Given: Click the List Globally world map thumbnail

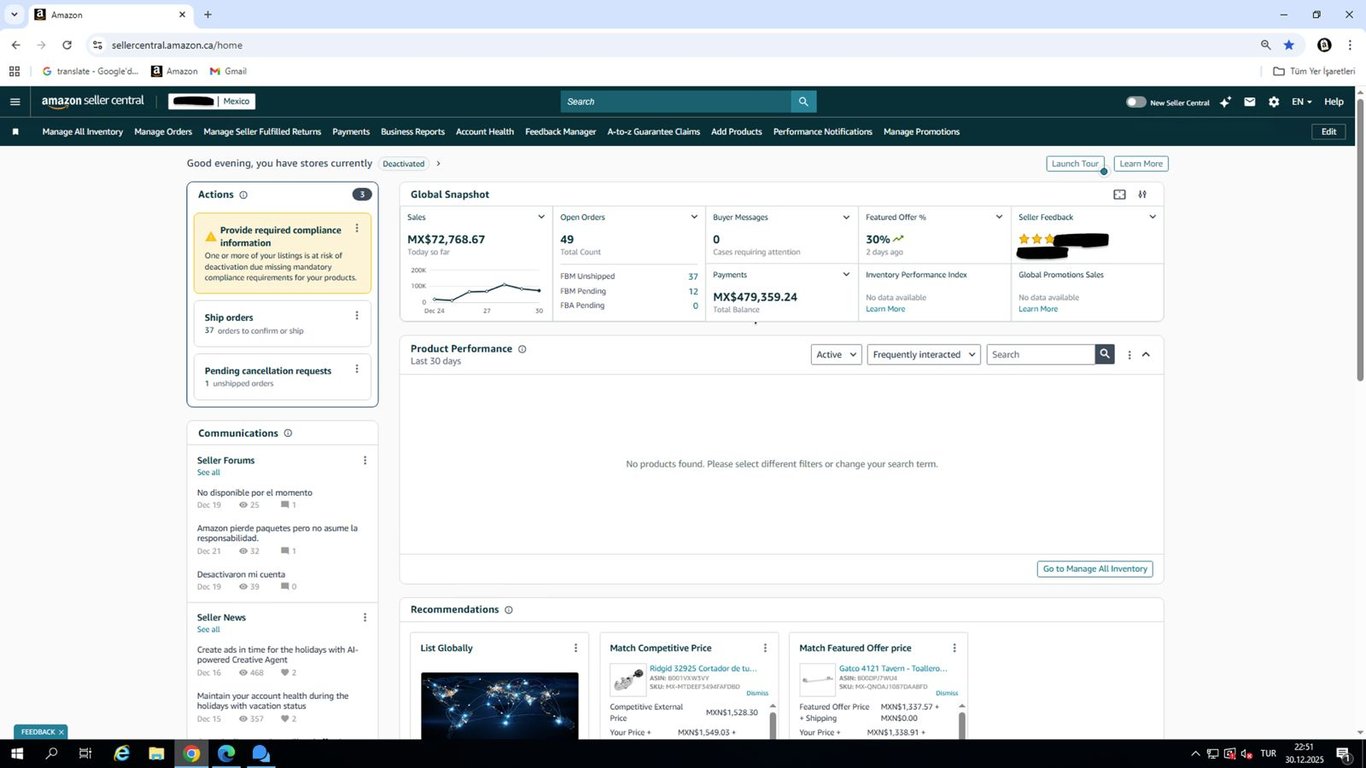Looking at the screenshot, I should [x=499, y=706].
